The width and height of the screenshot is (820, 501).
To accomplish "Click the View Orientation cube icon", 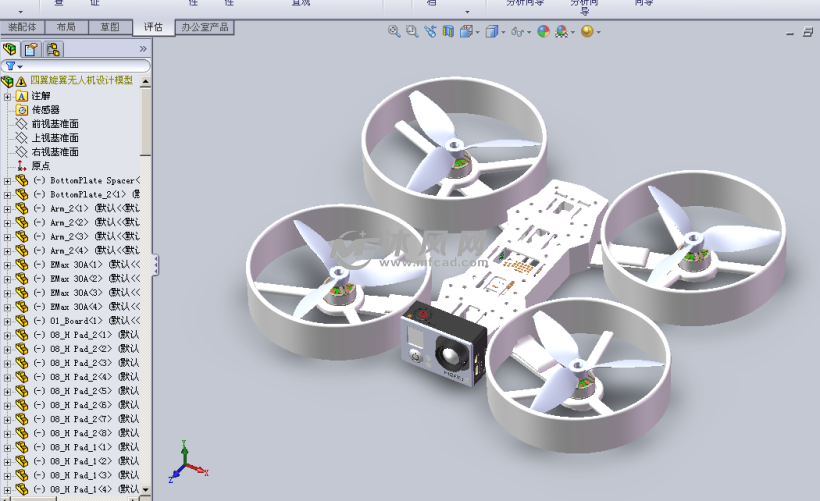I will pos(466,31).
